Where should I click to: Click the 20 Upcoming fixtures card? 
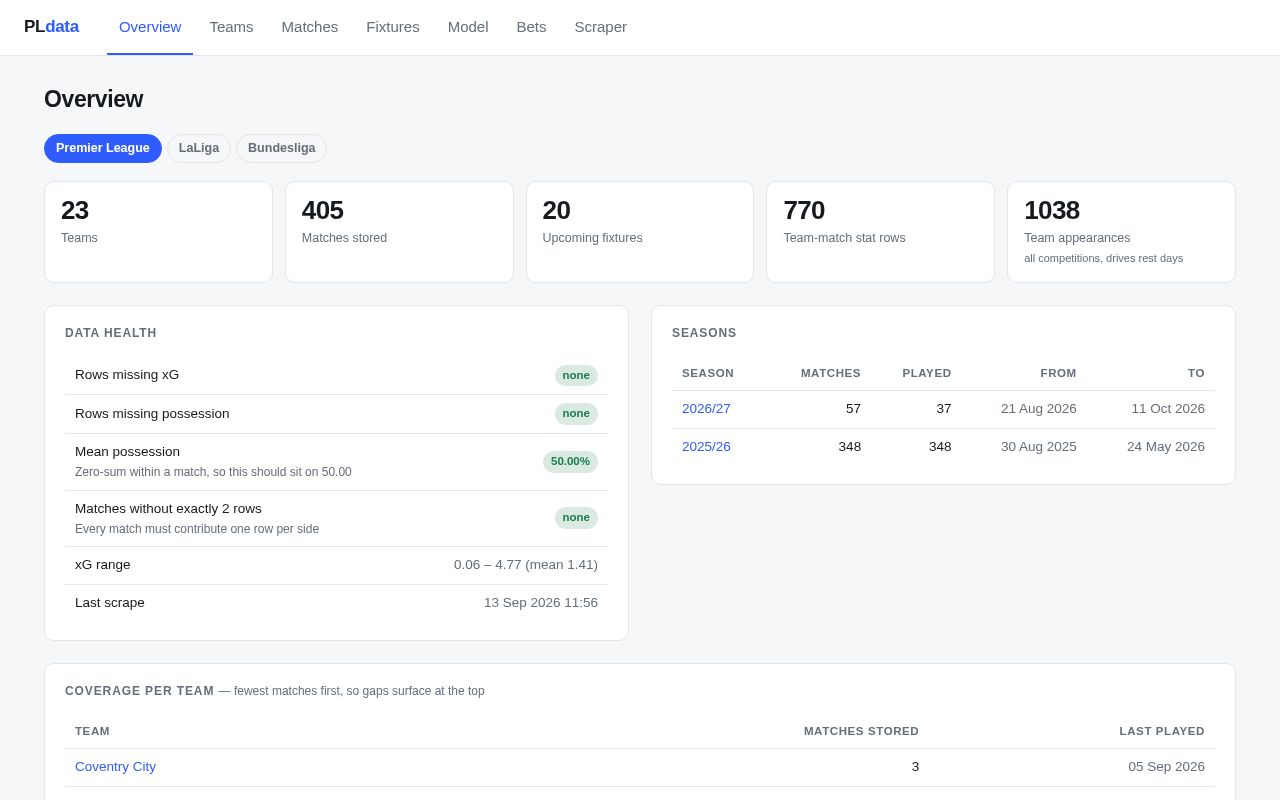pos(640,232)
